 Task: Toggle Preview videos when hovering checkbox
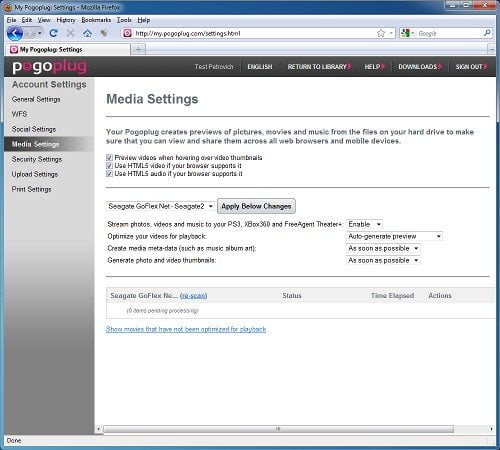pyautogui.click(x=109, y=157)
